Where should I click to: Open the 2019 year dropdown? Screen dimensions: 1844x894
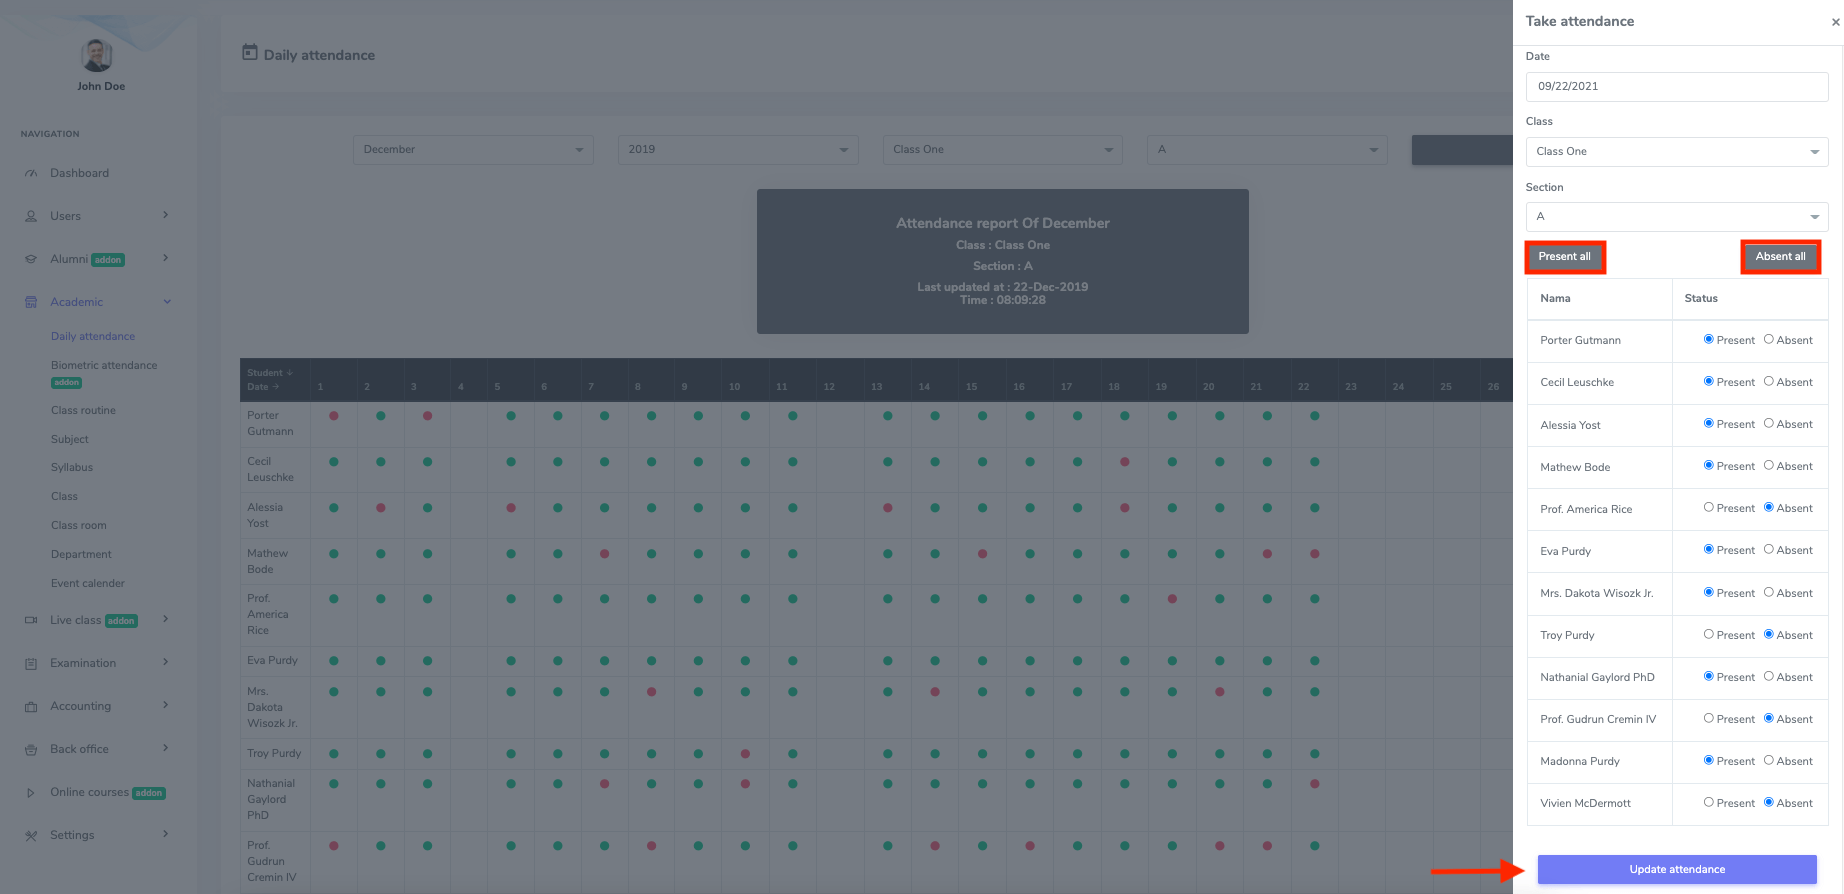(x=738, y=150)
